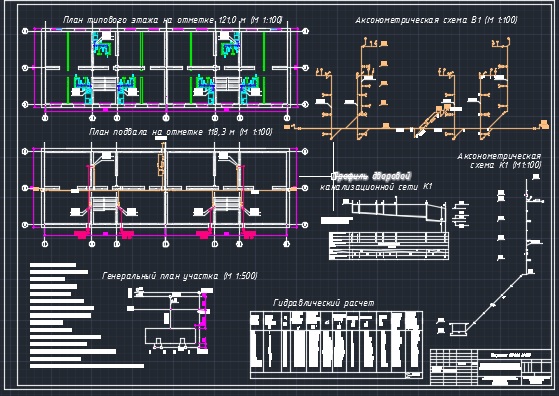Select the hydraulic calculation table
The image size is (559, 396).
(337, 345)
